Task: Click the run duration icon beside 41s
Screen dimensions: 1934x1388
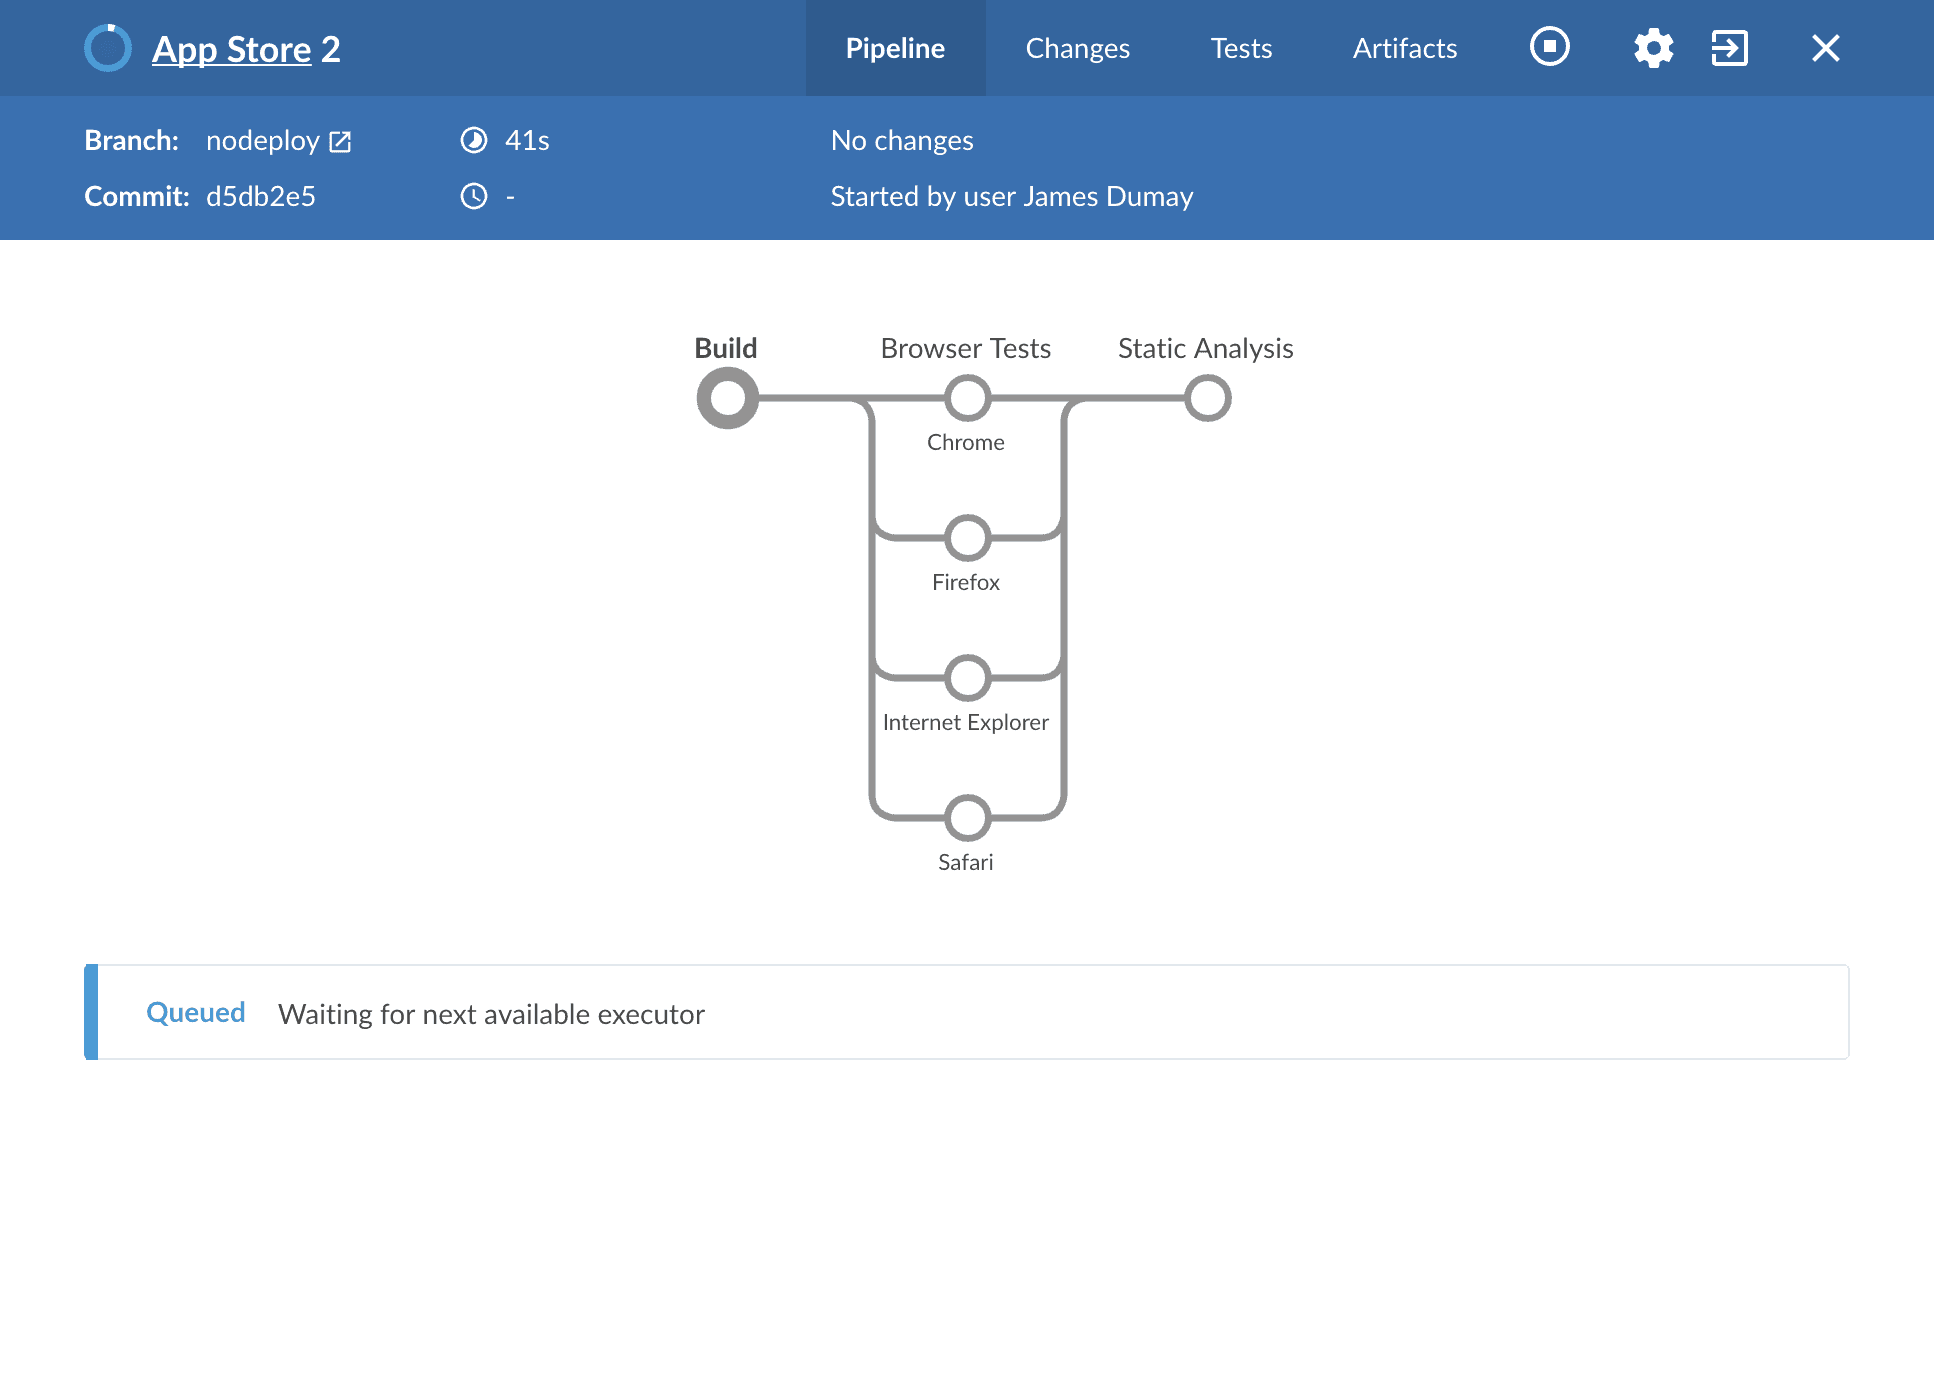Action: [474, 140]
